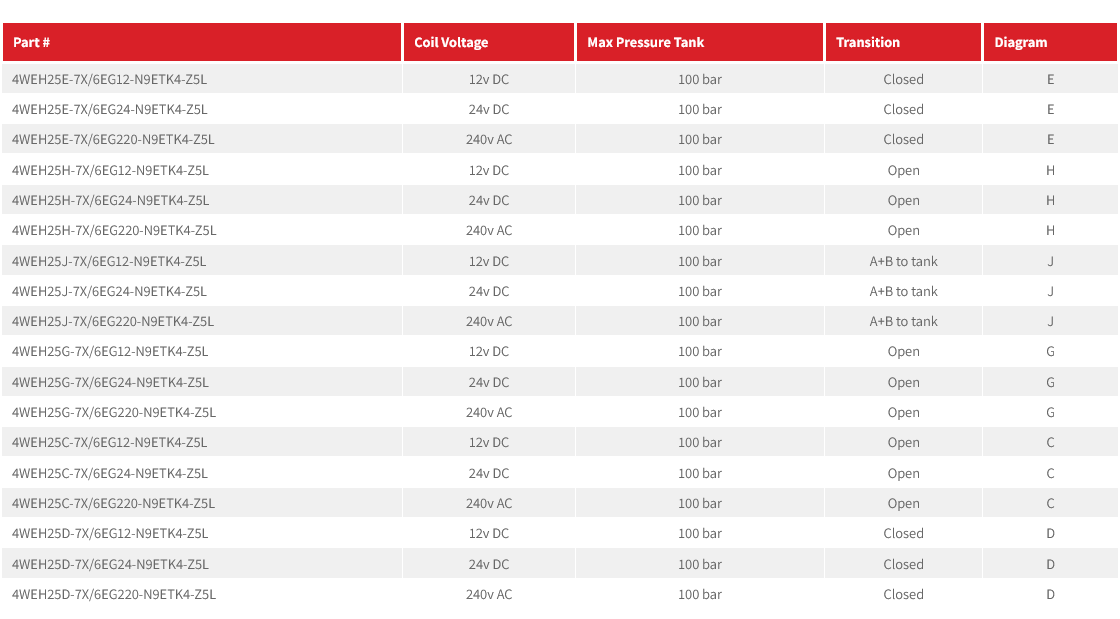This screenshot has width=1120, height=619.
Task: Click A+B to tank for 4WEH25J-7X/6EG24
Action: pyautogui.click(x=903, y=291)
